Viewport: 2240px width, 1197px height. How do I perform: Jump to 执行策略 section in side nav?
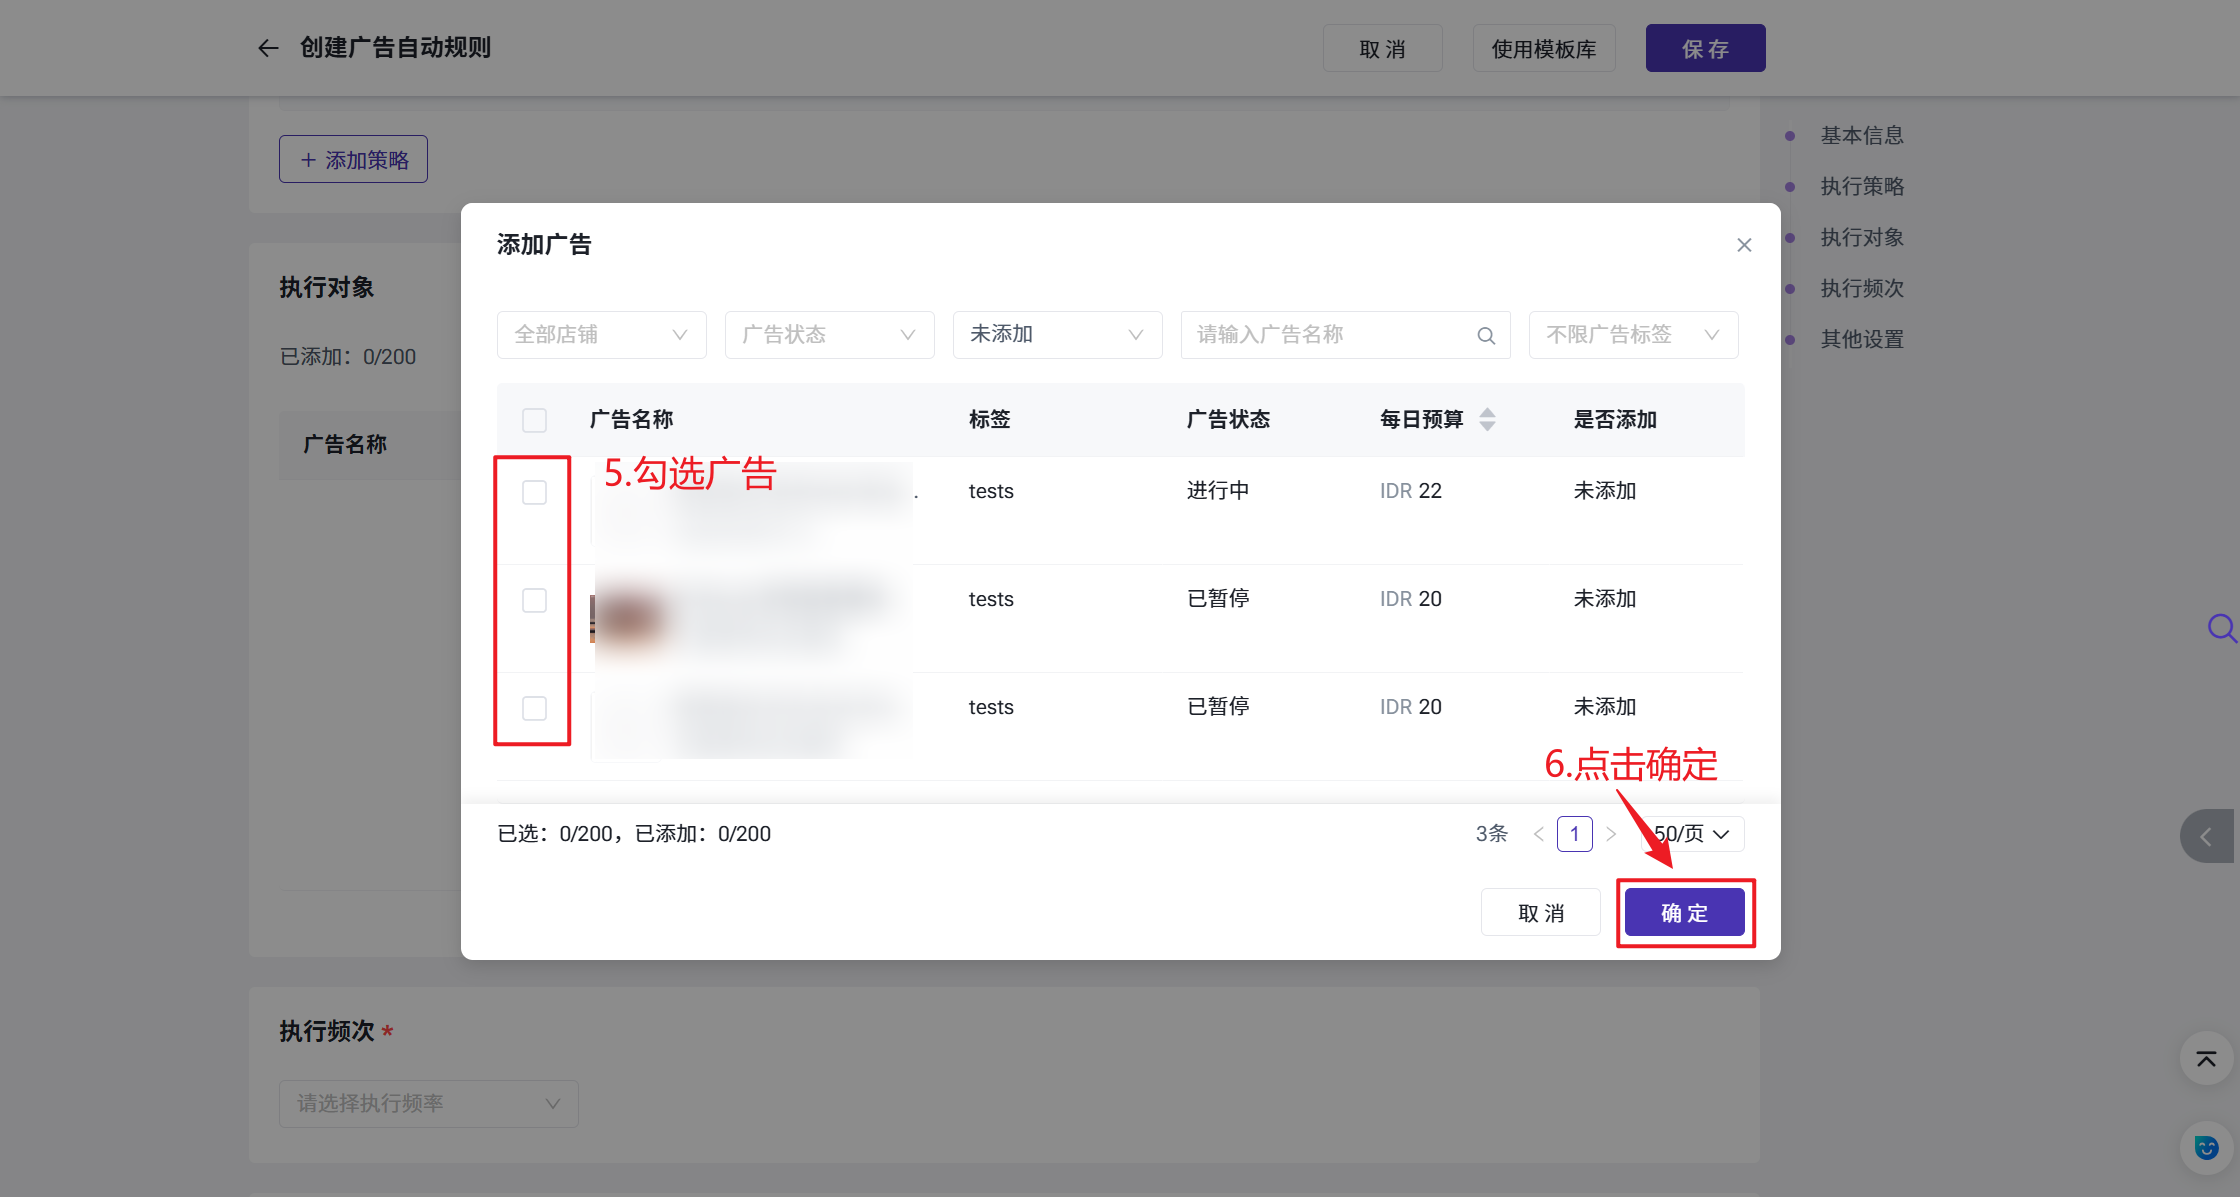click(1861, 186)
